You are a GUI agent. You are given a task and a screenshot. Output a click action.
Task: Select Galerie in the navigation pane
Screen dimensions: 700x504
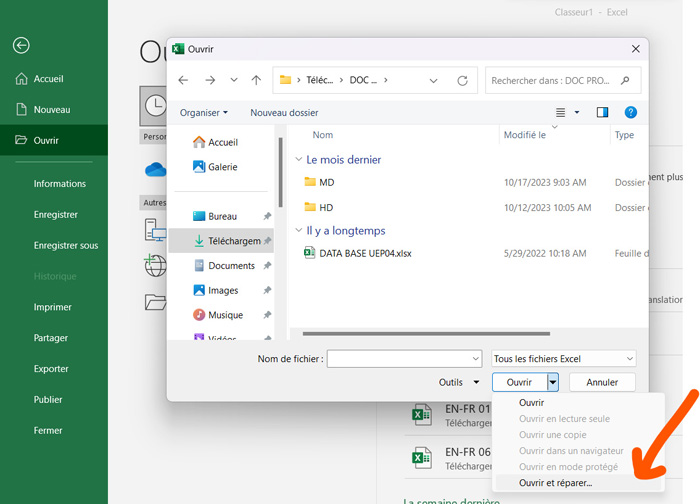[x=215, y=167]
